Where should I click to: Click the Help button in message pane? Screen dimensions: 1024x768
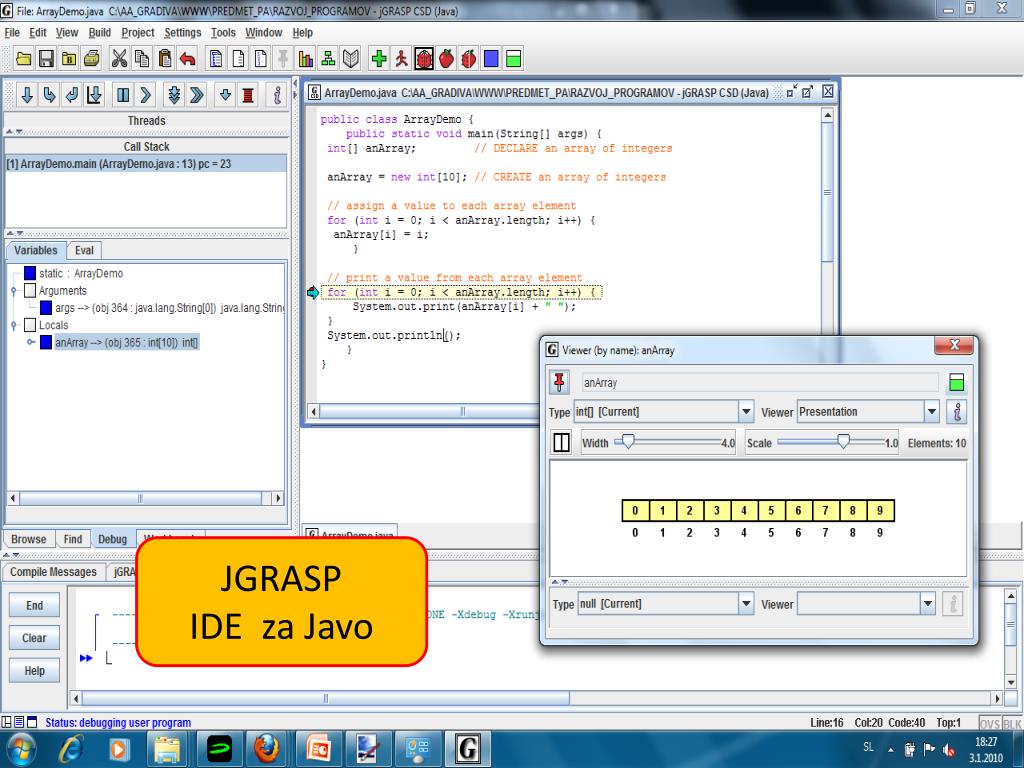coord(35,671)
